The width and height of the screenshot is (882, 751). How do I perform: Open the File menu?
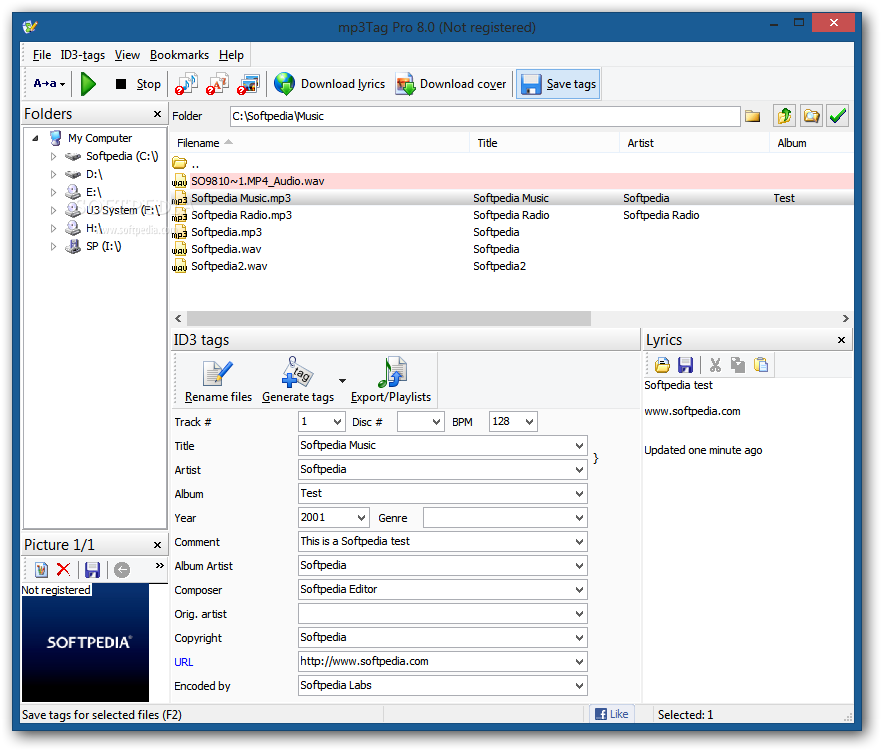coord(42,55)
